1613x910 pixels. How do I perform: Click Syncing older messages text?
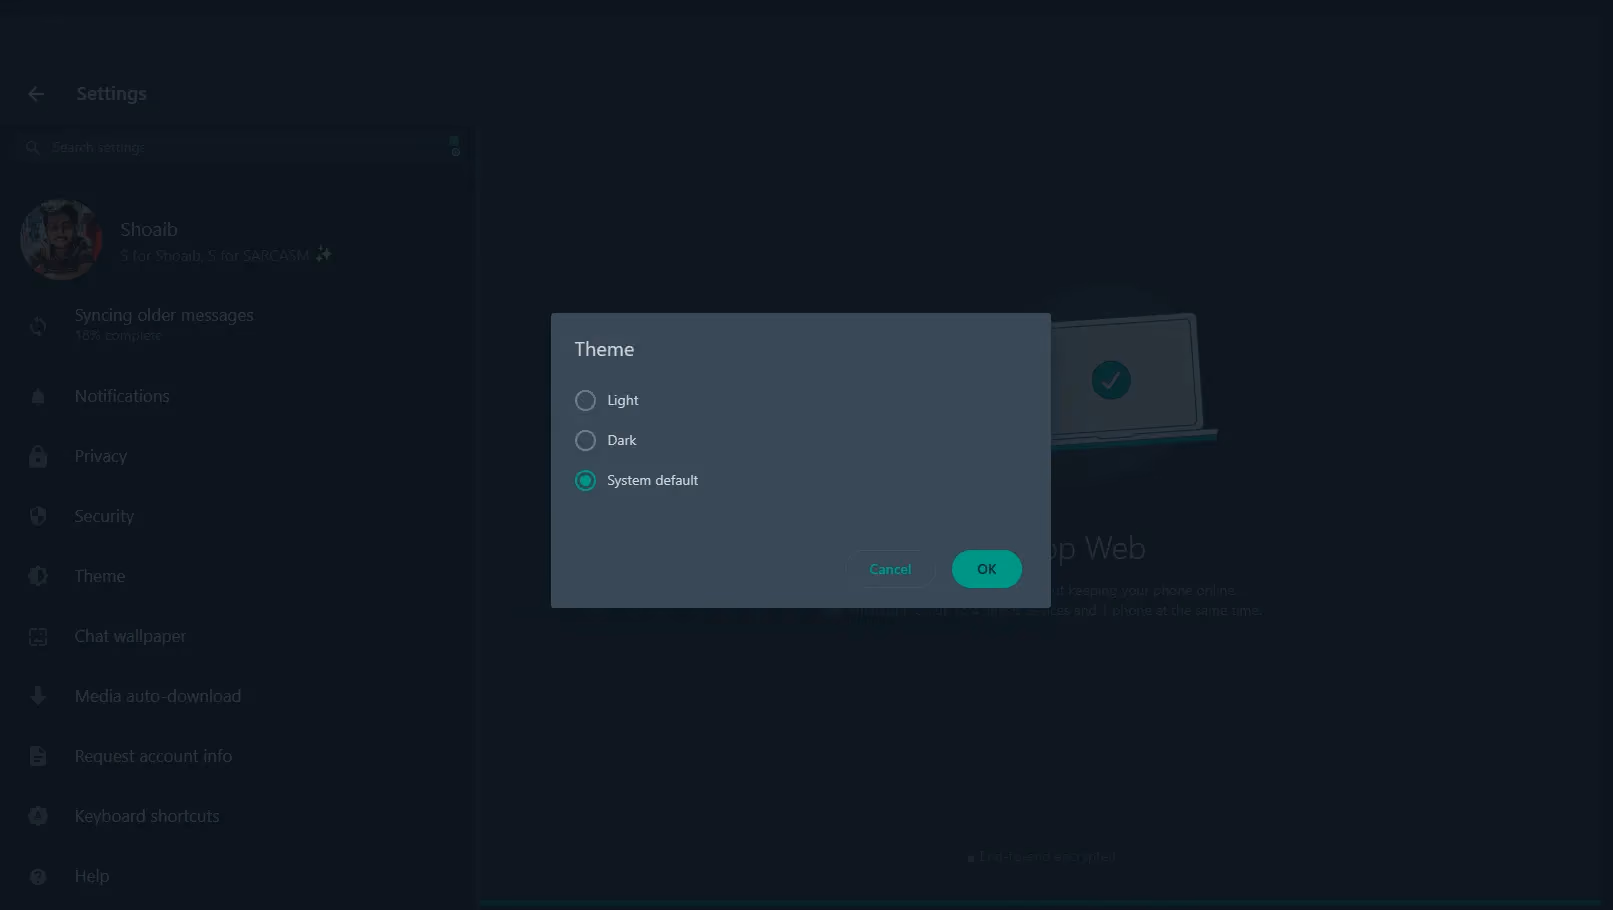(x=164, y=315)
